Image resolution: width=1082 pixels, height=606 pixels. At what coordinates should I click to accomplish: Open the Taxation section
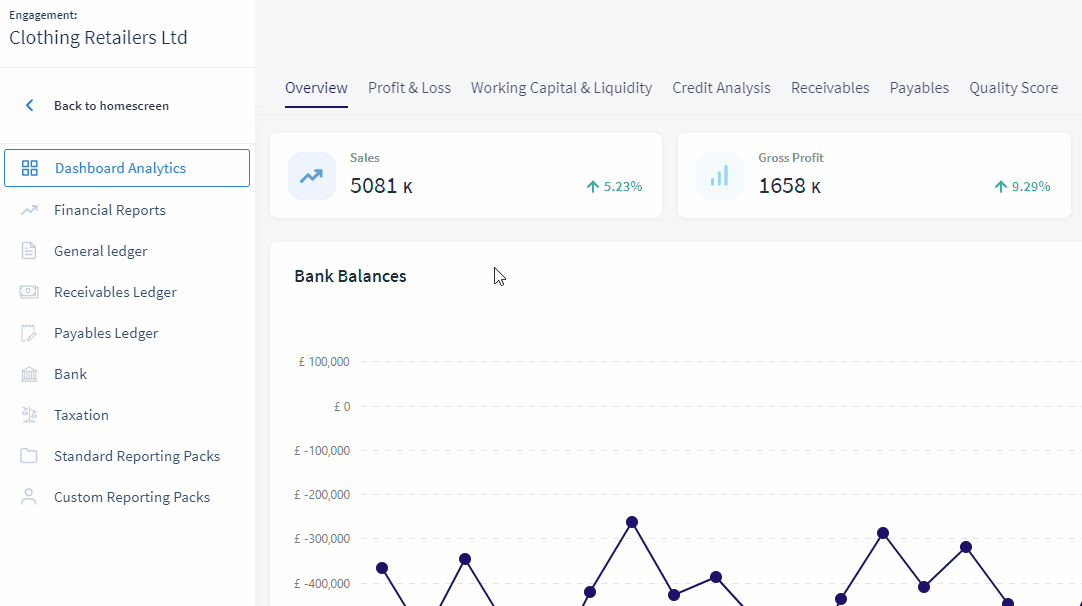(x=81, y=415)
